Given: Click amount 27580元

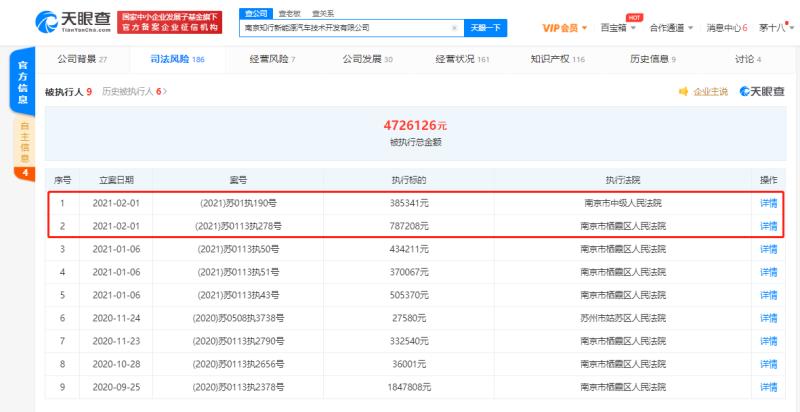Looking at the screenshot, I should point(409,318).
